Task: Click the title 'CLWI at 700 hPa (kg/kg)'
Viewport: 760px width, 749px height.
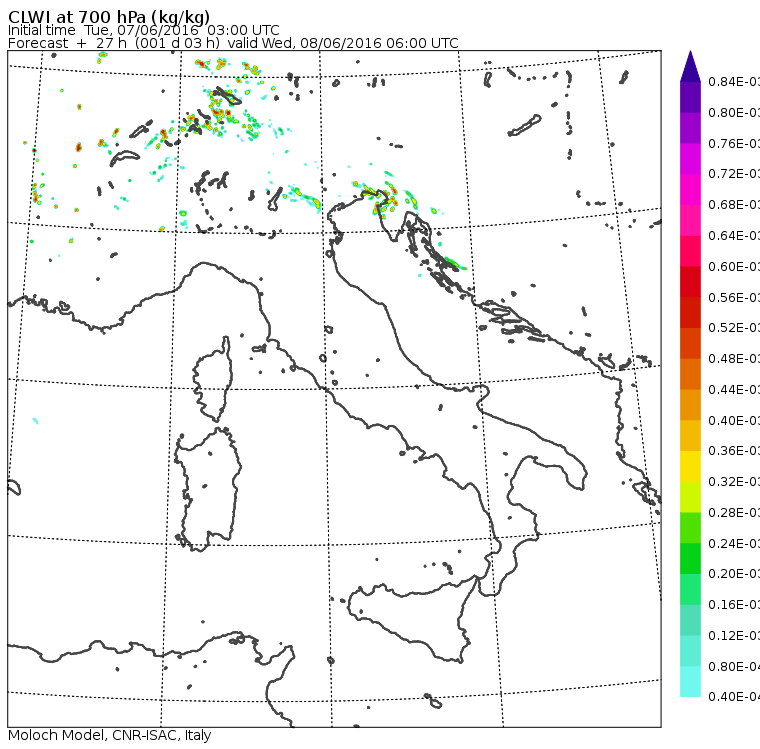Action: pyautogui.click(x=109, y=16)
